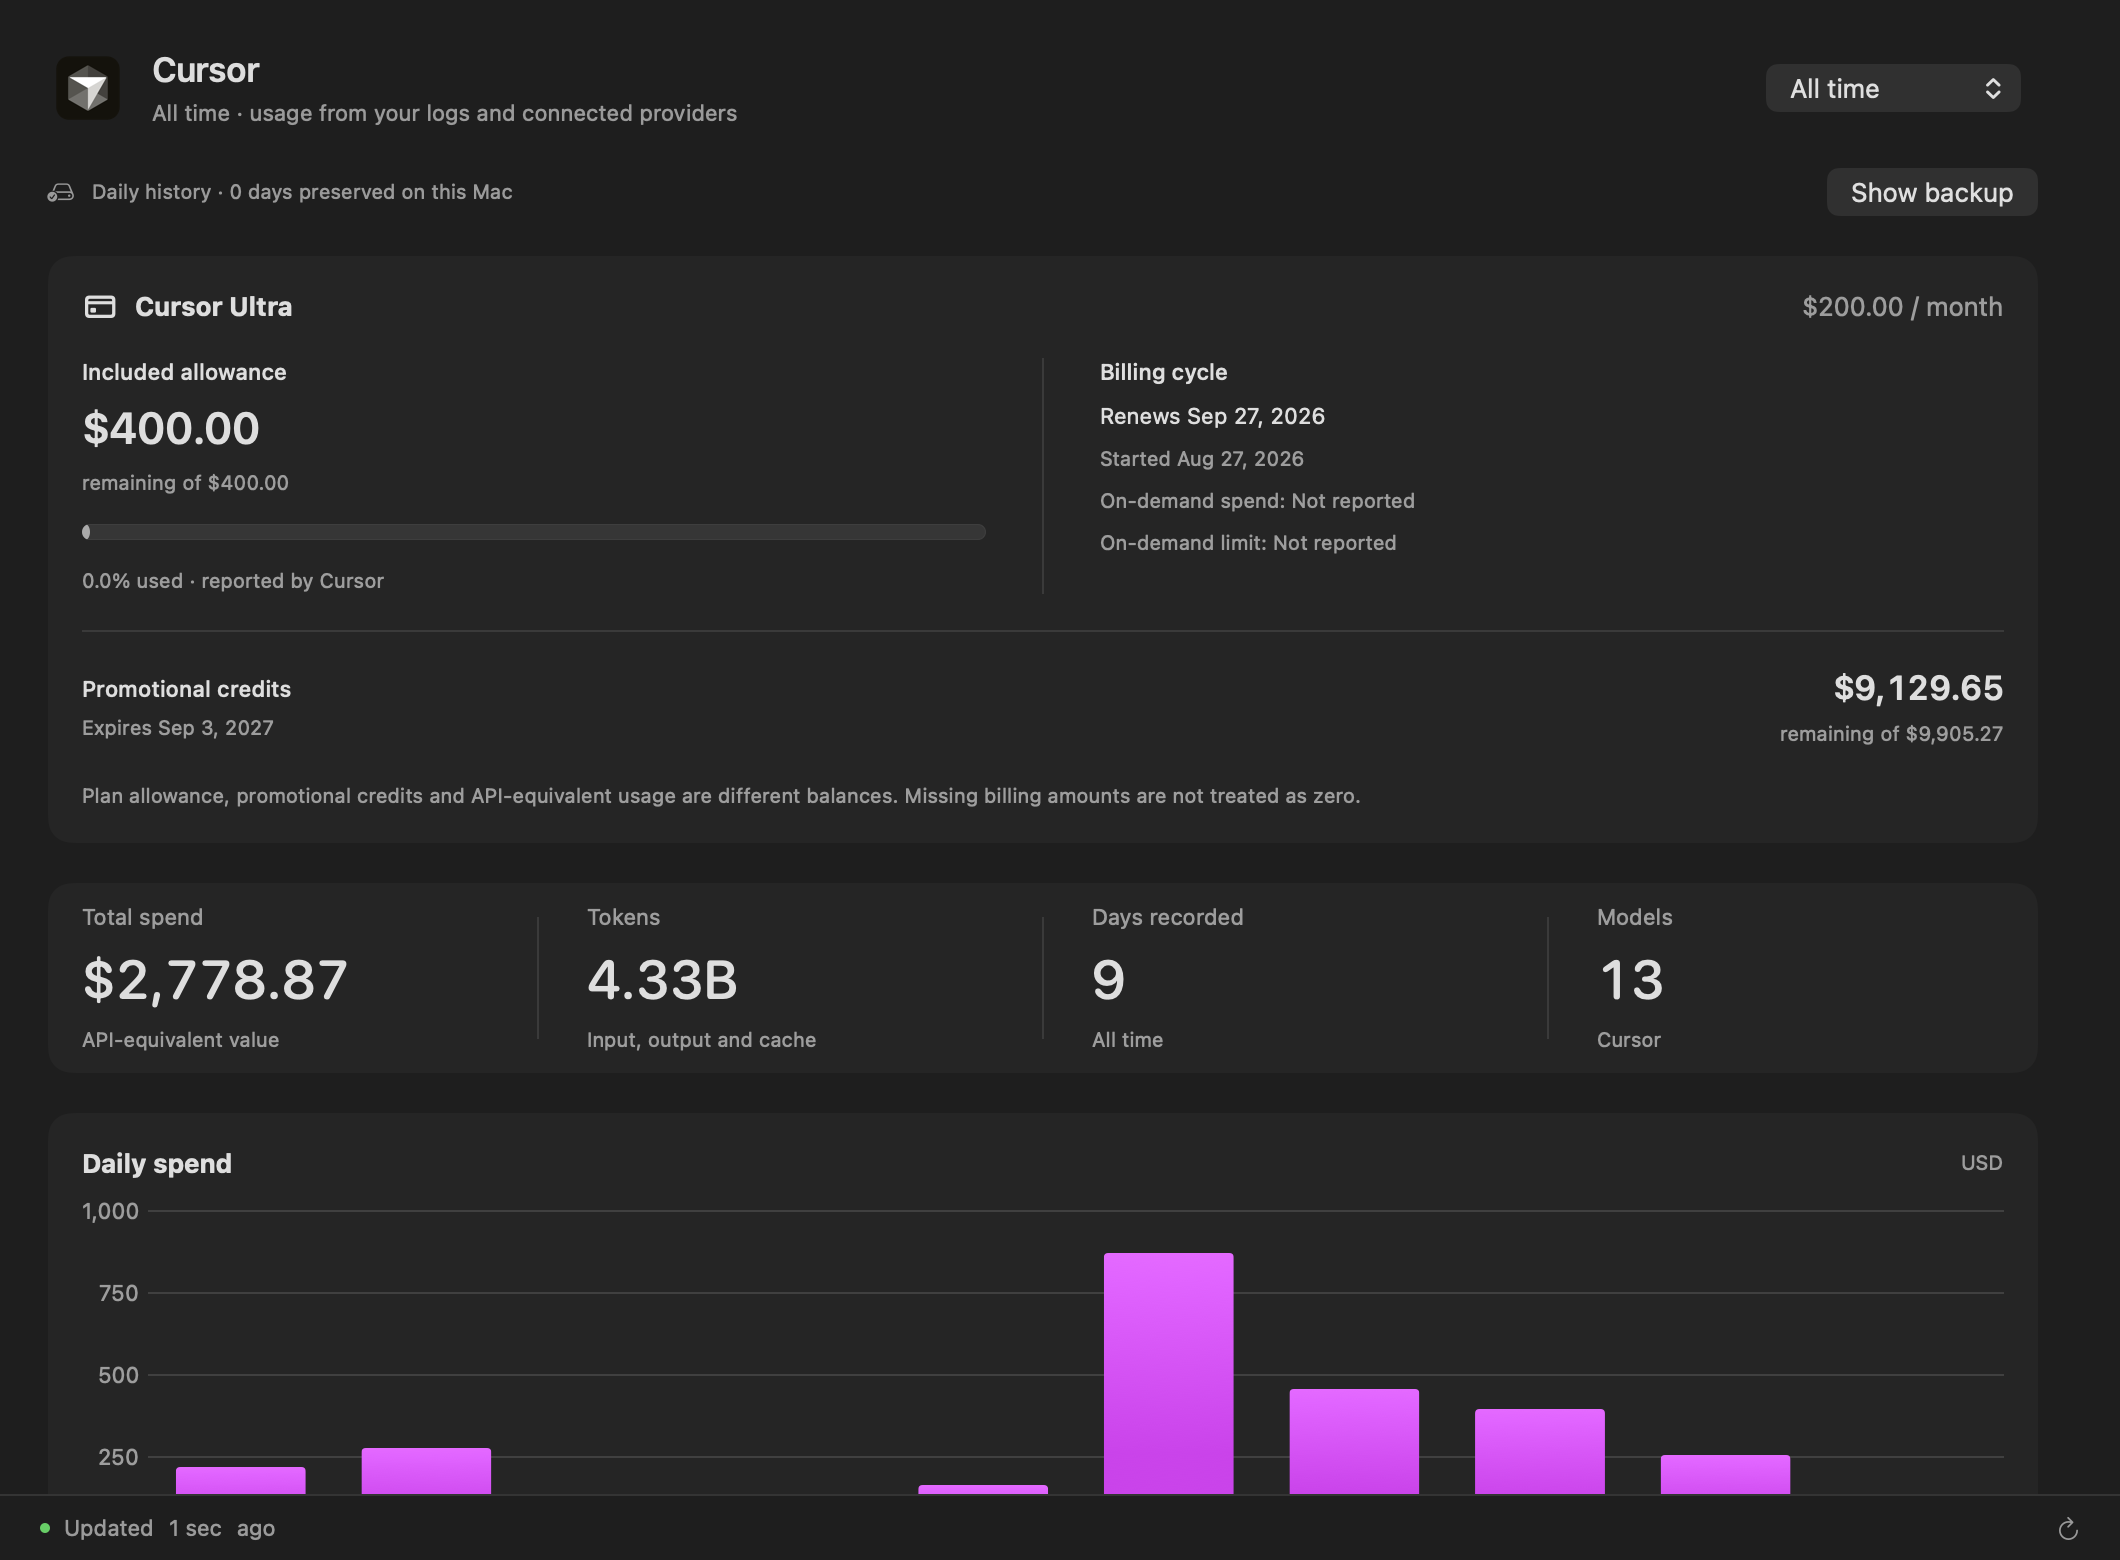Click the Cursor Ultra plan title
This screenshot has height=1560, width=2120.
pos(214,307)
